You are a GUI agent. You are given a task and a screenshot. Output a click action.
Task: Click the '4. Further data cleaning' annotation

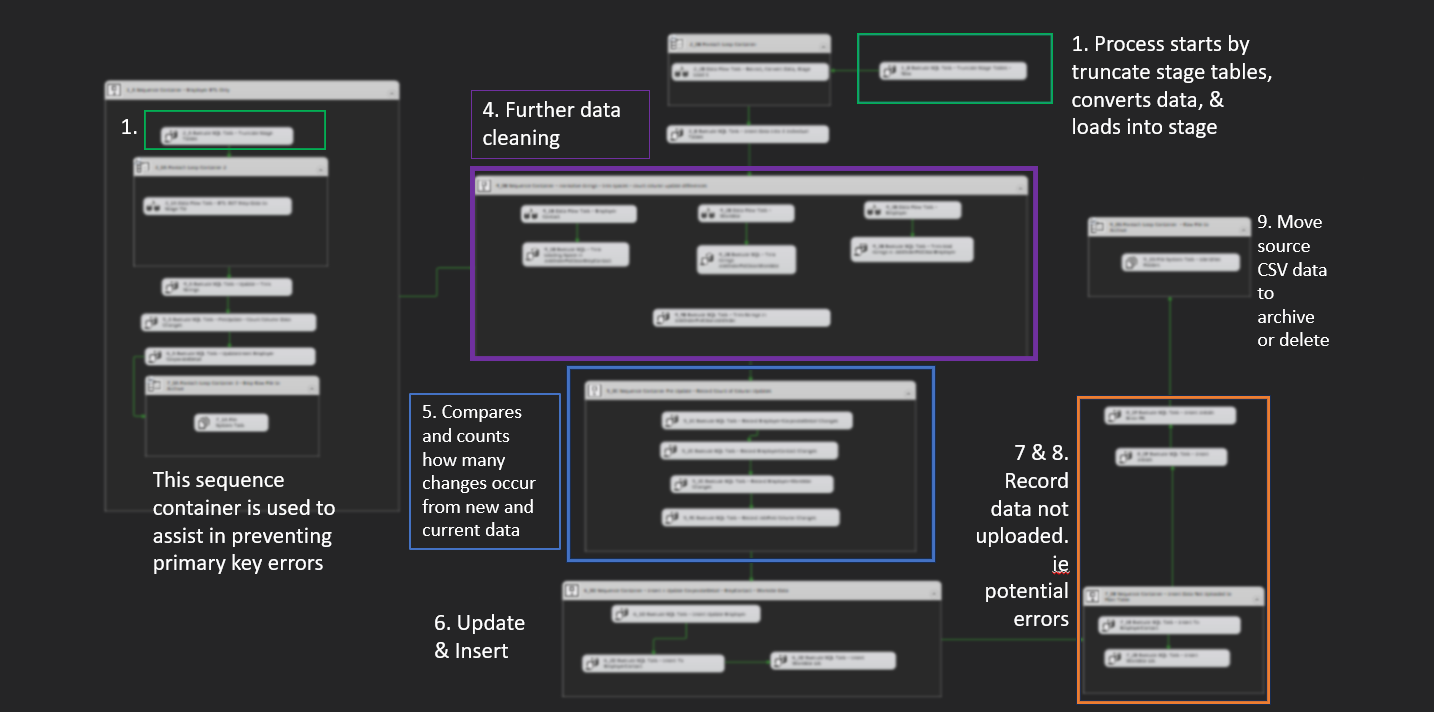[560, 124]
